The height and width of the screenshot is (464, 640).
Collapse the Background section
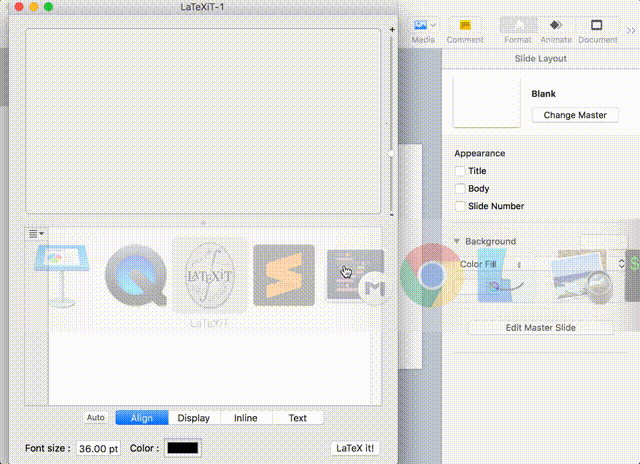(x=457, y=241)
